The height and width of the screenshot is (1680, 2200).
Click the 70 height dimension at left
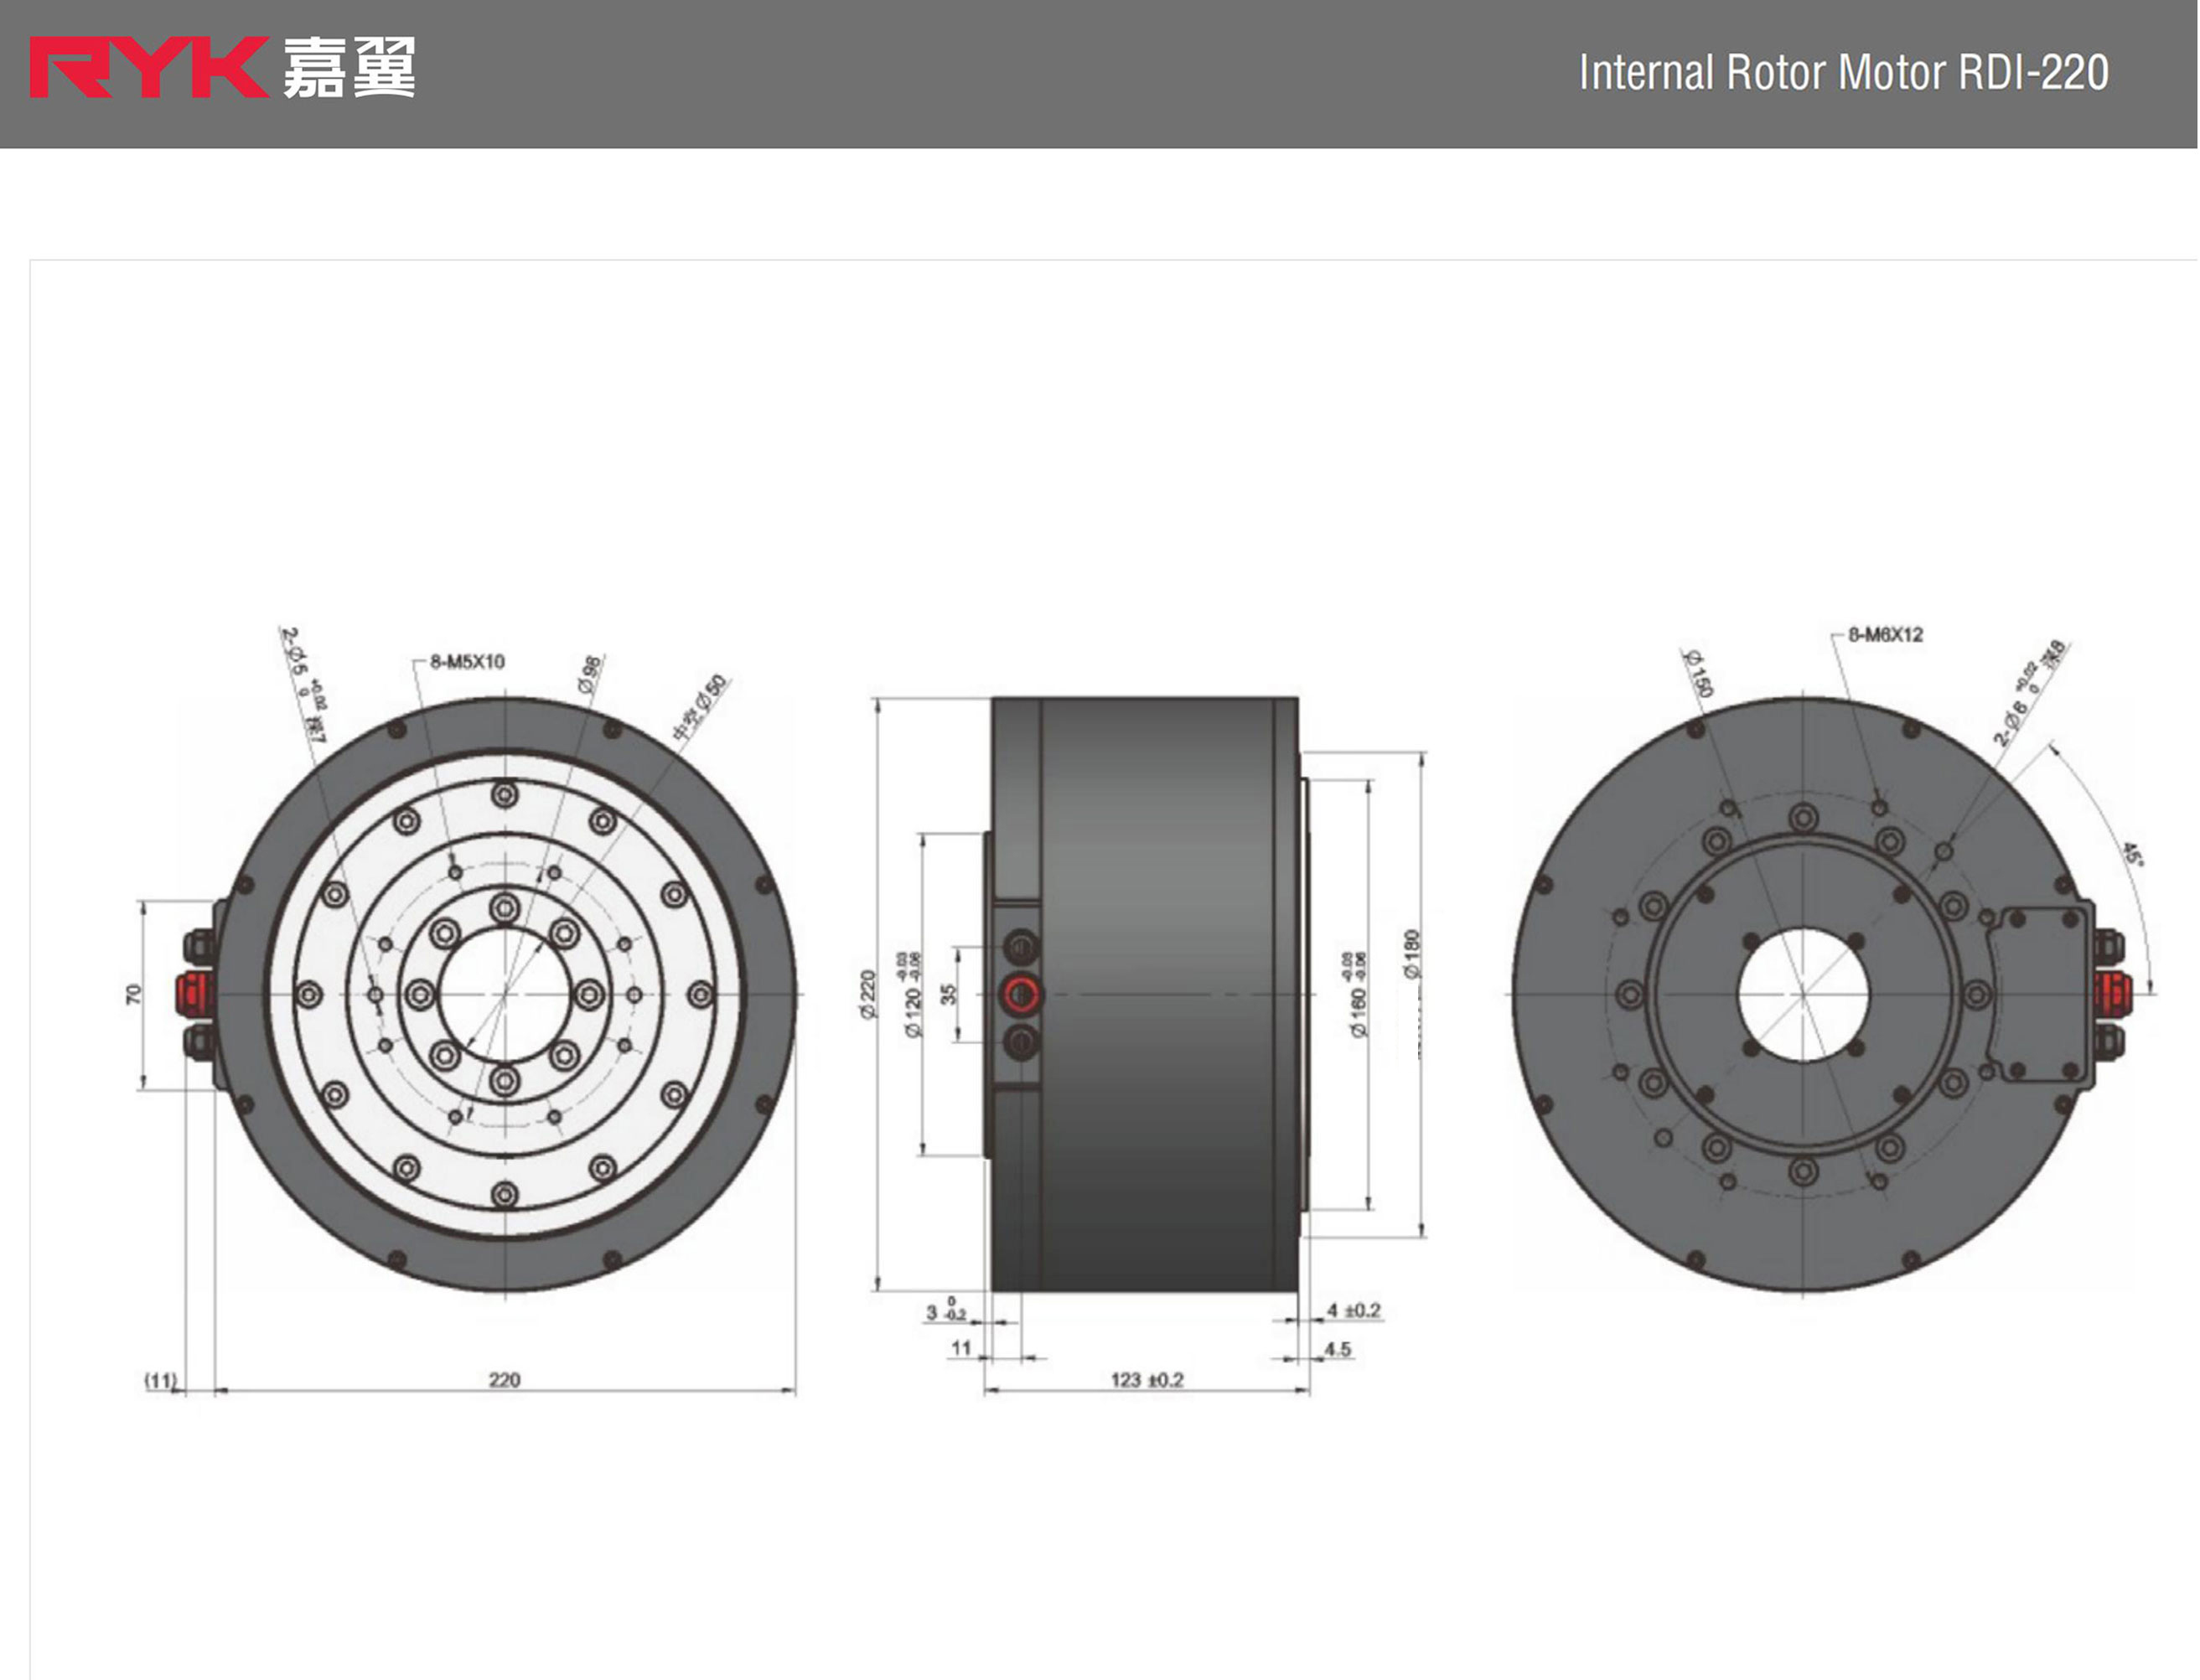(133, 994)
